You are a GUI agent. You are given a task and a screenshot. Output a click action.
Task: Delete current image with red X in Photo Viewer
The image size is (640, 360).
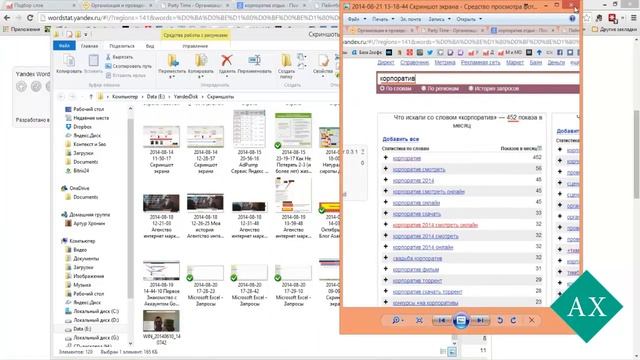(531, 321)
